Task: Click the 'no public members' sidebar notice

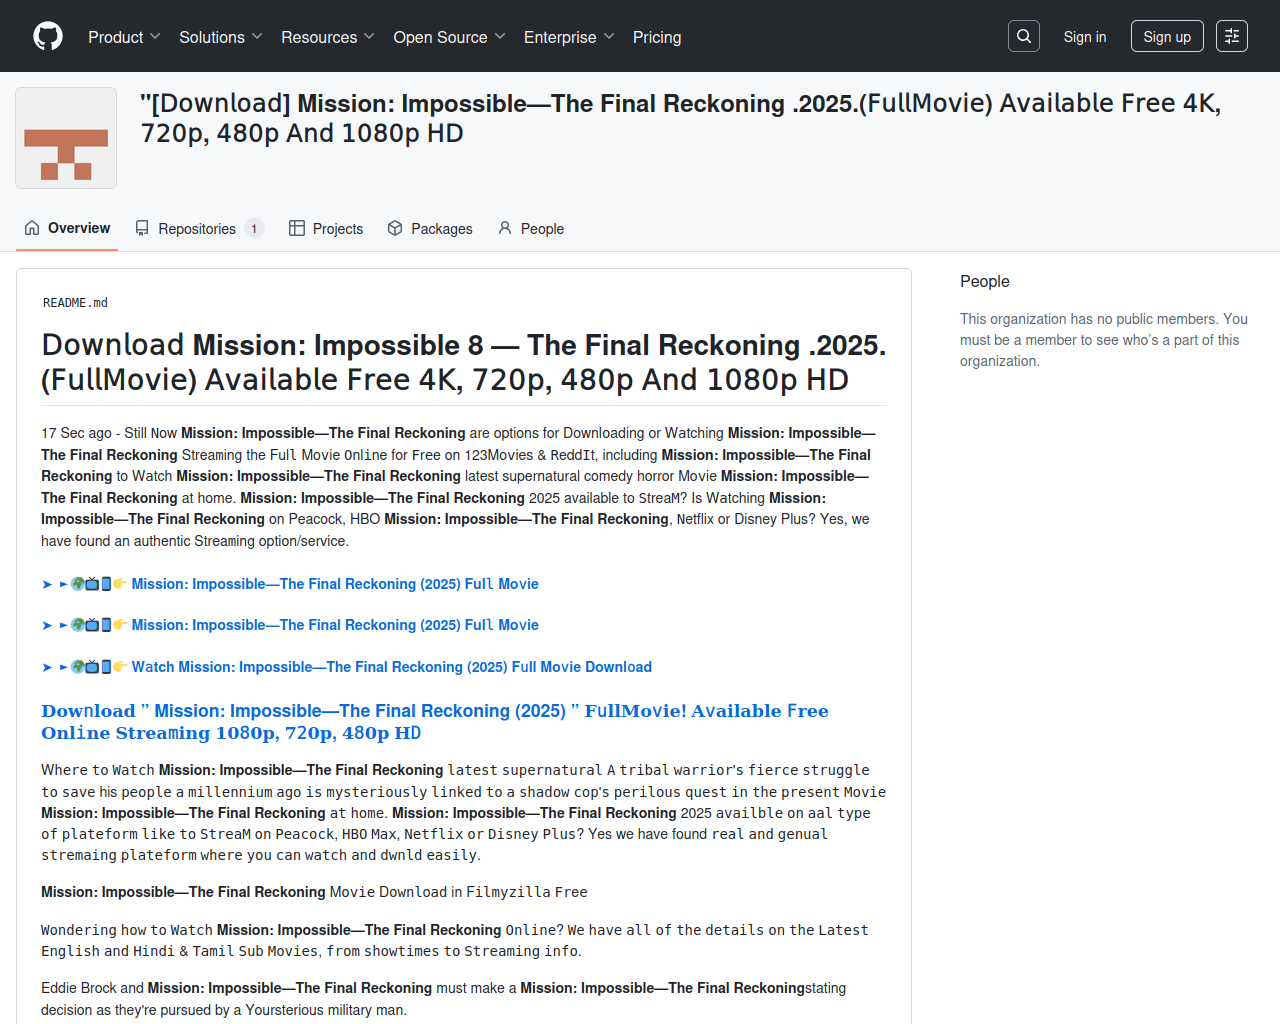Action: click(1104, 340)
